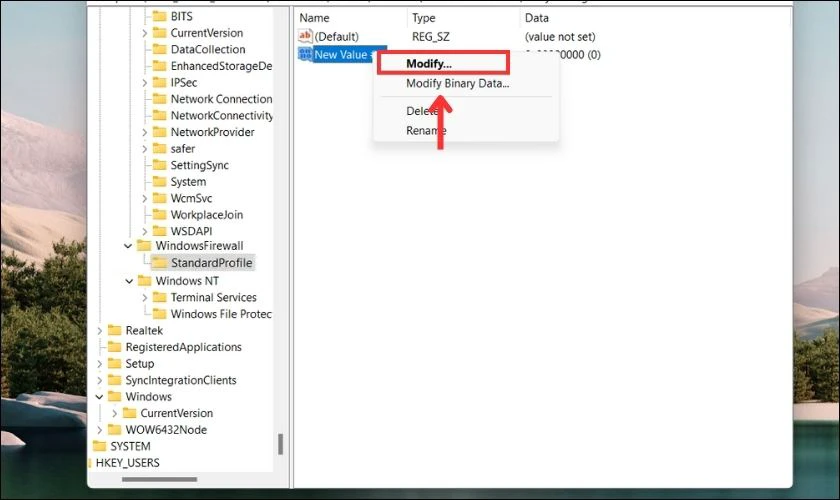Click the WSDAPI folder icon
Screen dimensions: 840x500
[x=160, y=232]
